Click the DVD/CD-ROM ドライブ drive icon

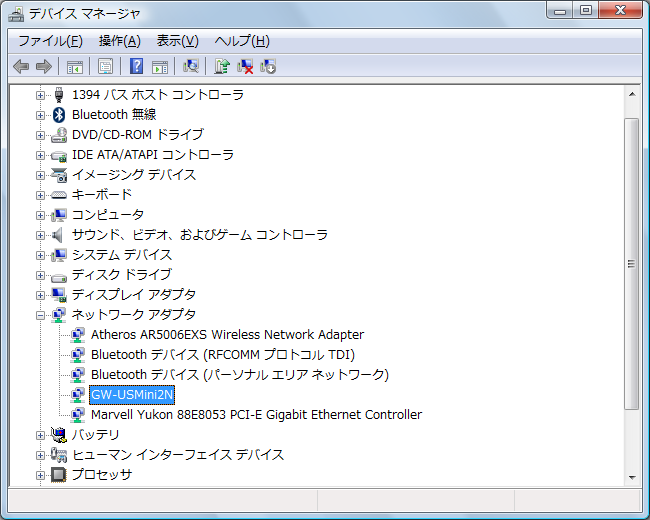pyautogui.click(x=59, y=135)
